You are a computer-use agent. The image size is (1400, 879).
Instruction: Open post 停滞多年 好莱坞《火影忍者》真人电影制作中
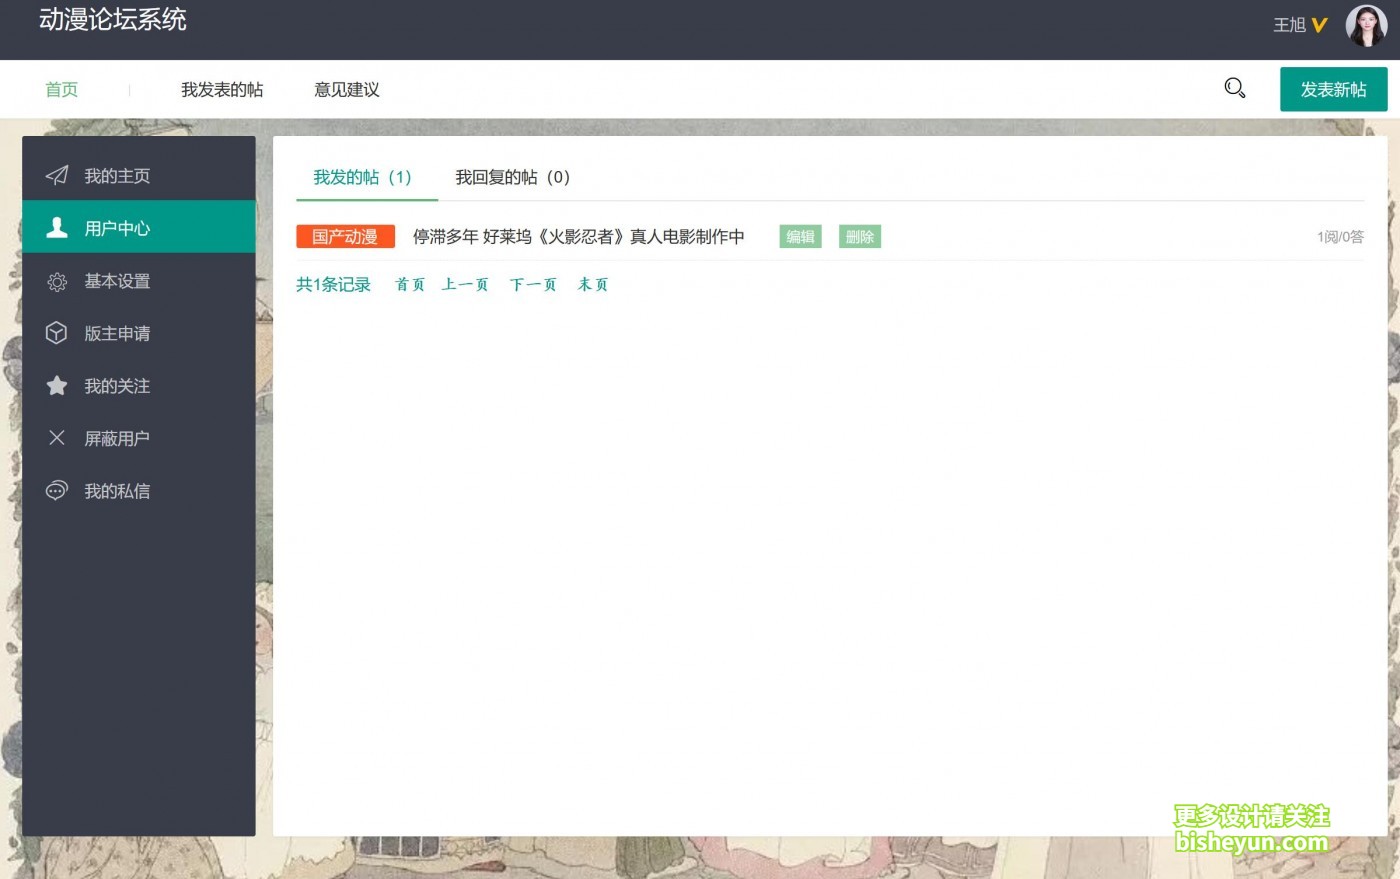[x=578, y=236]
